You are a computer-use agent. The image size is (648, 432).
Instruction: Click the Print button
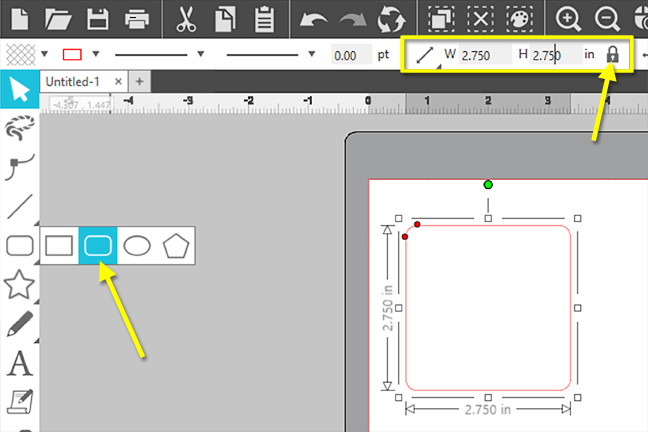(x=137, y=18)
